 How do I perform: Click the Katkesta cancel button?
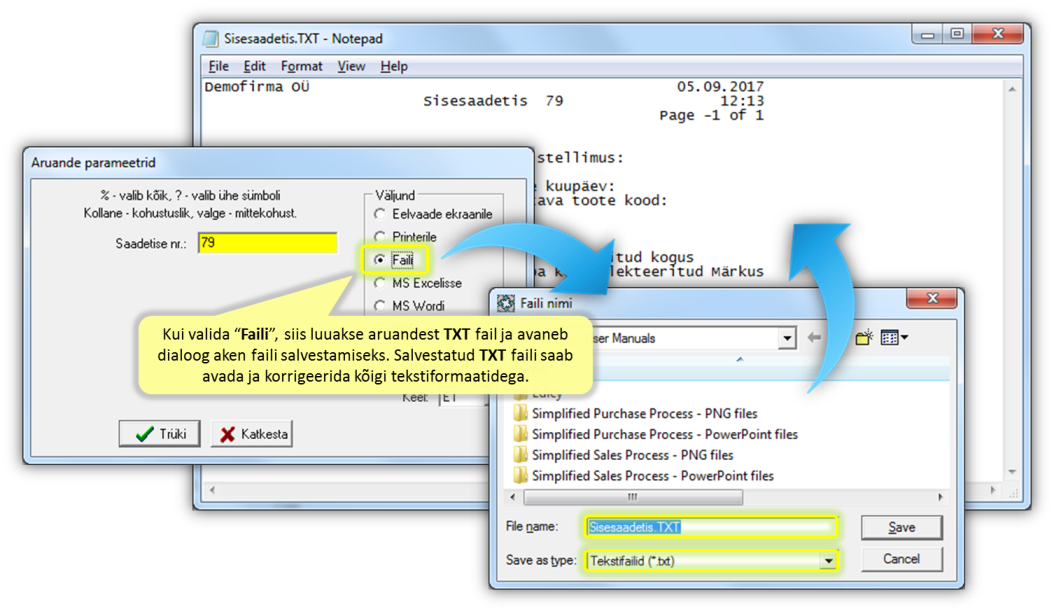[x=253, y=434]
